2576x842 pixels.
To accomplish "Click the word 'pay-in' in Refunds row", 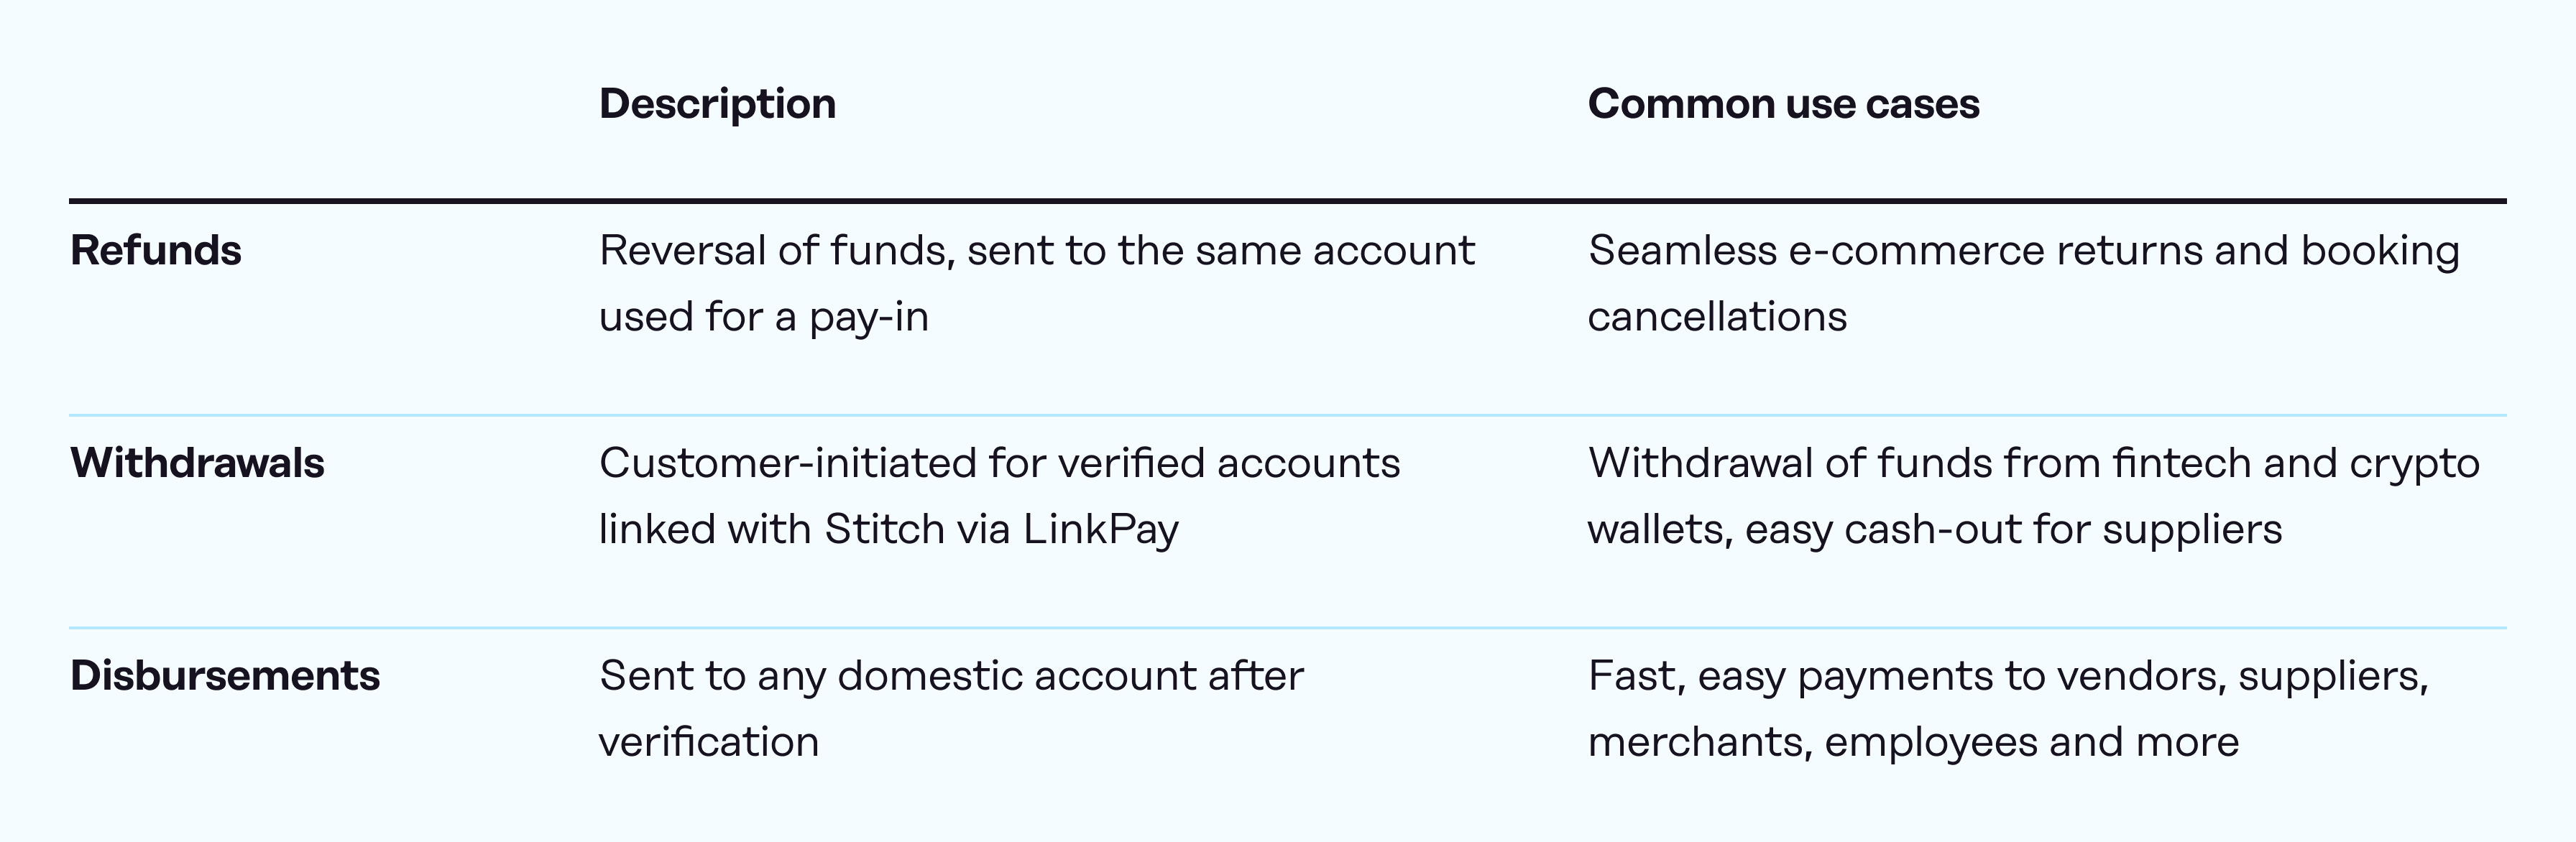I will tap(868, 317).
